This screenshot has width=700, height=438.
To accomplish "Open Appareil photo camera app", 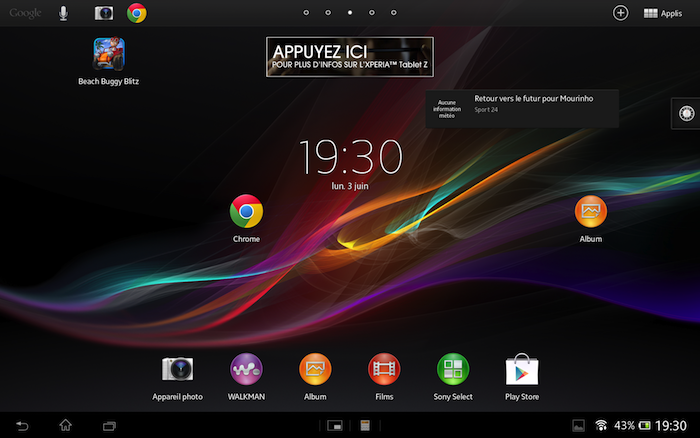I will (177, 370).
